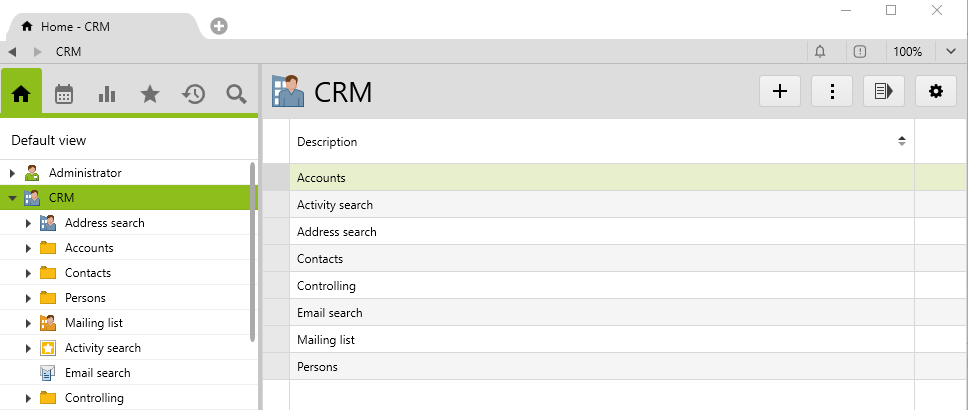The image size is (968, 410).
Task: Open the search magnifier tab
Action: click(x=236, y=94)
